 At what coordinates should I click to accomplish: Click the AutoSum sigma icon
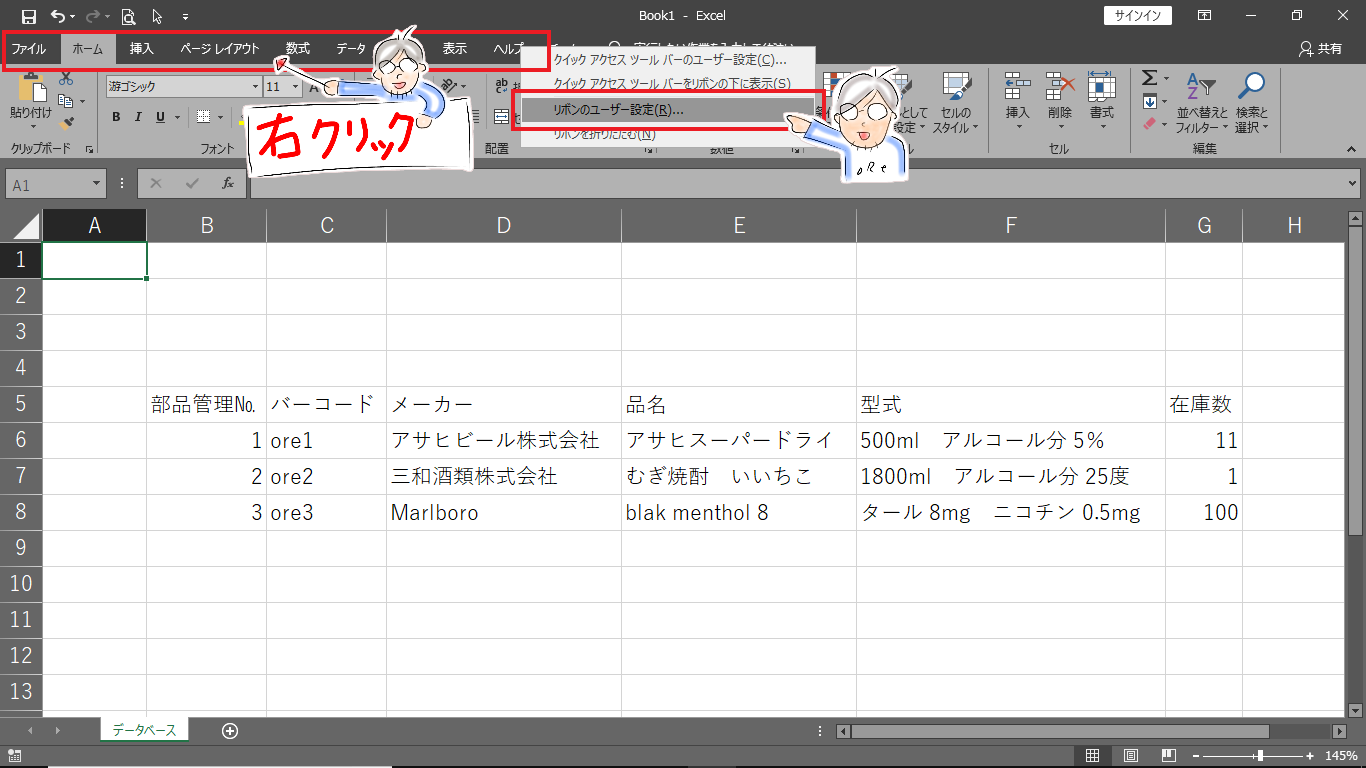coord(1150,78)
